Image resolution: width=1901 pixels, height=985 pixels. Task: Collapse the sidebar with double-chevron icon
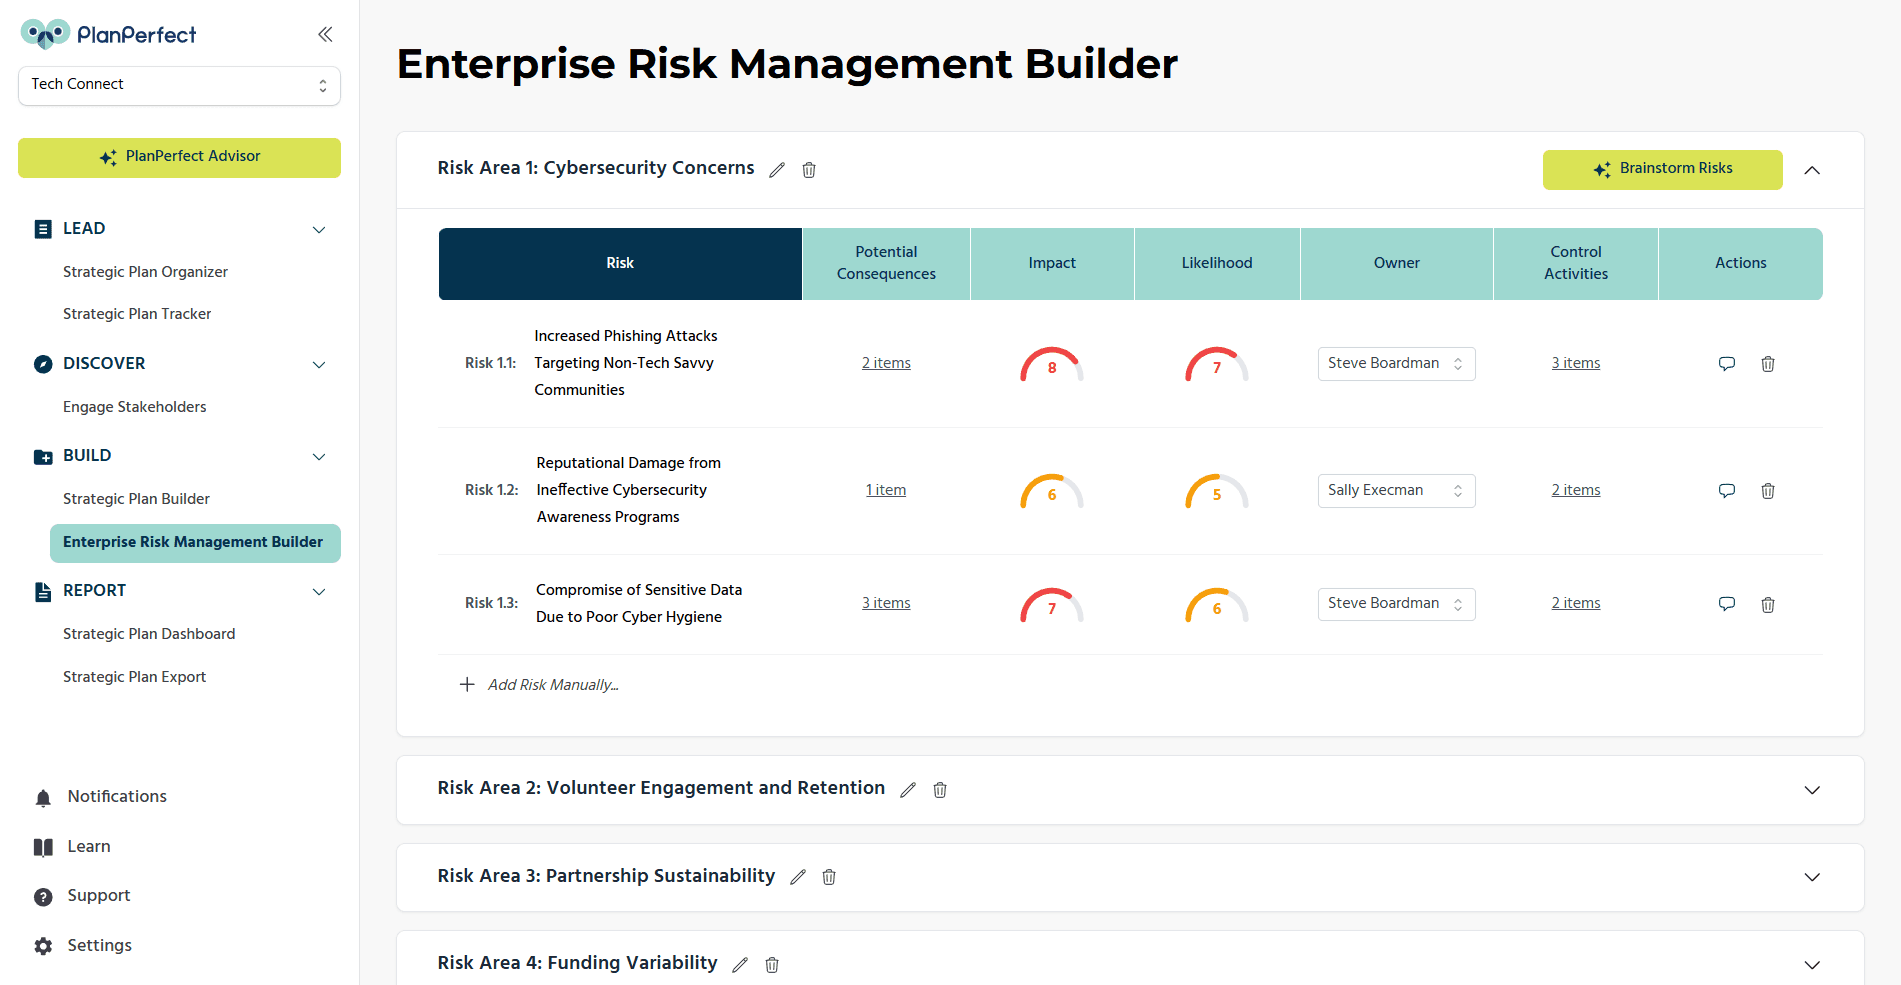pos(325,35)
